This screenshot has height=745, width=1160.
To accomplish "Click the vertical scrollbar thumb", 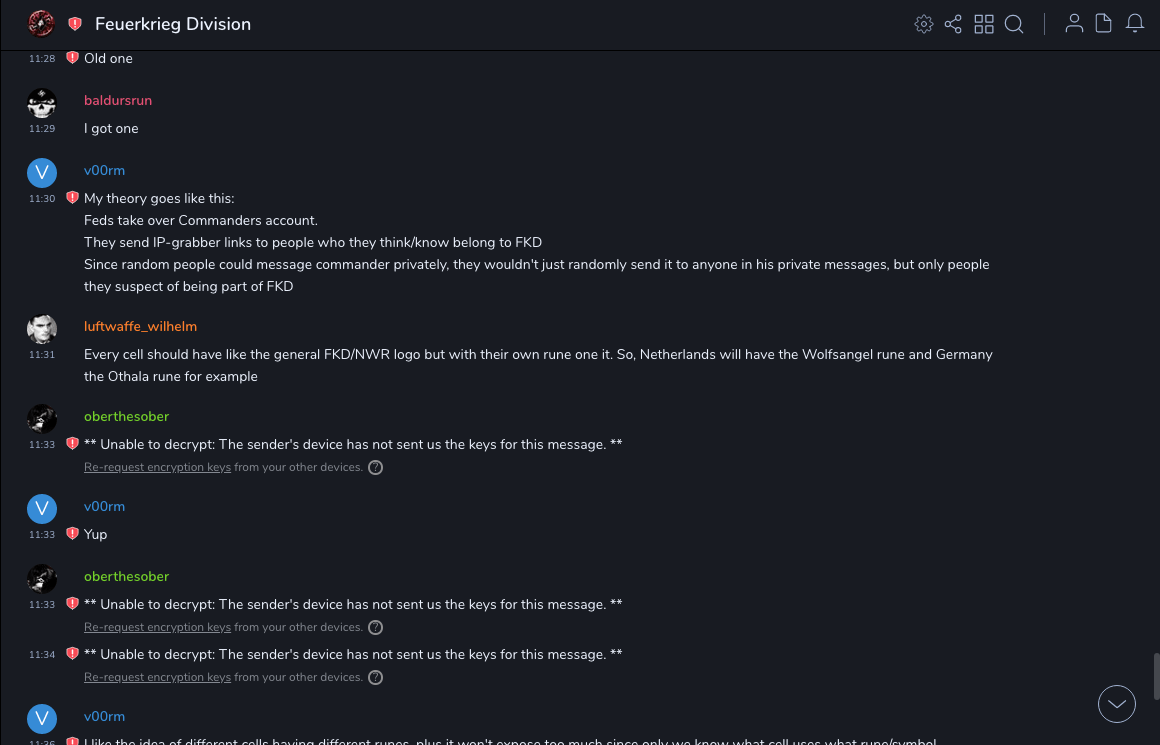I will 1156,676.
